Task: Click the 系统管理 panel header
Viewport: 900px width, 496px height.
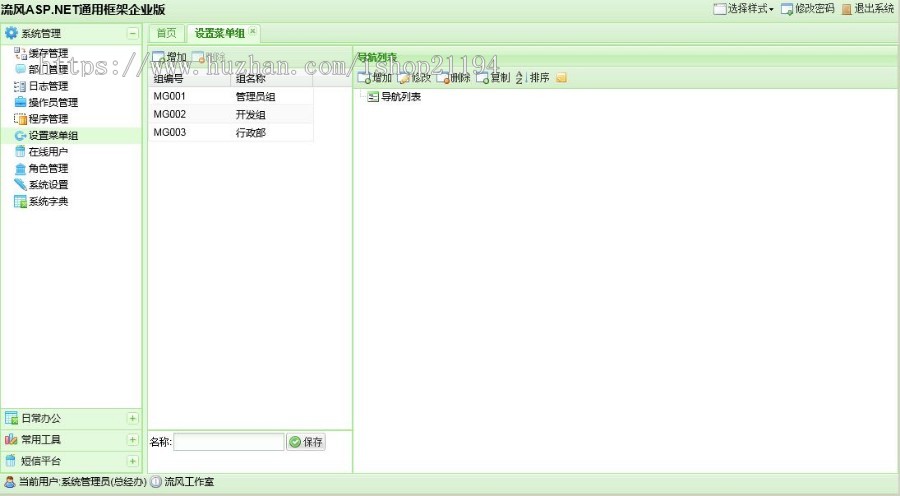Action: click(71, 33)
